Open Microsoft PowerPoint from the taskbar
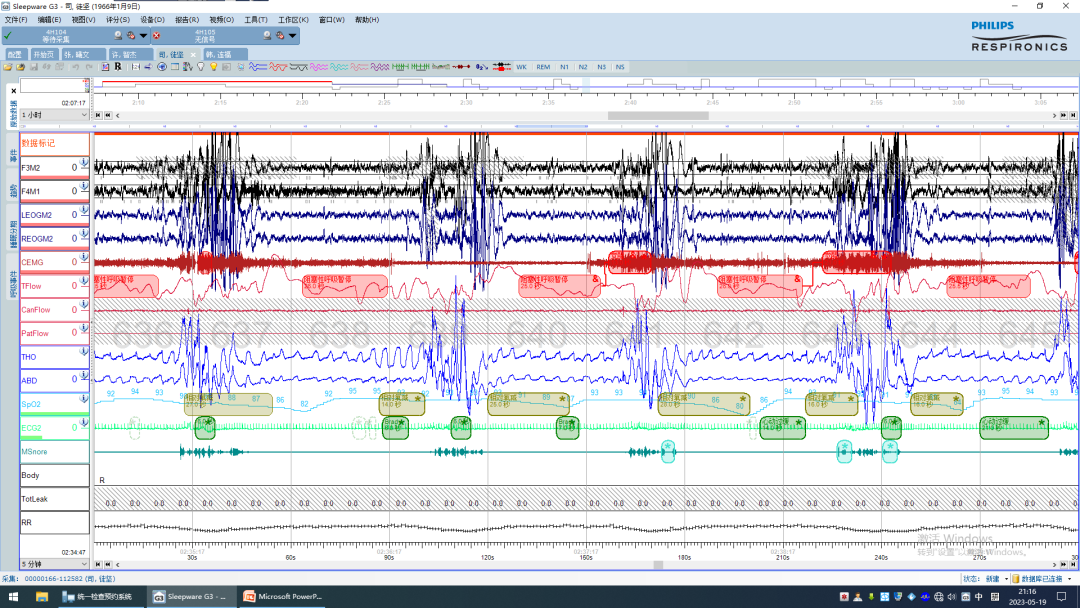Image resolution: width=1080 pixels, height=608 pixels. coord(283,596)
